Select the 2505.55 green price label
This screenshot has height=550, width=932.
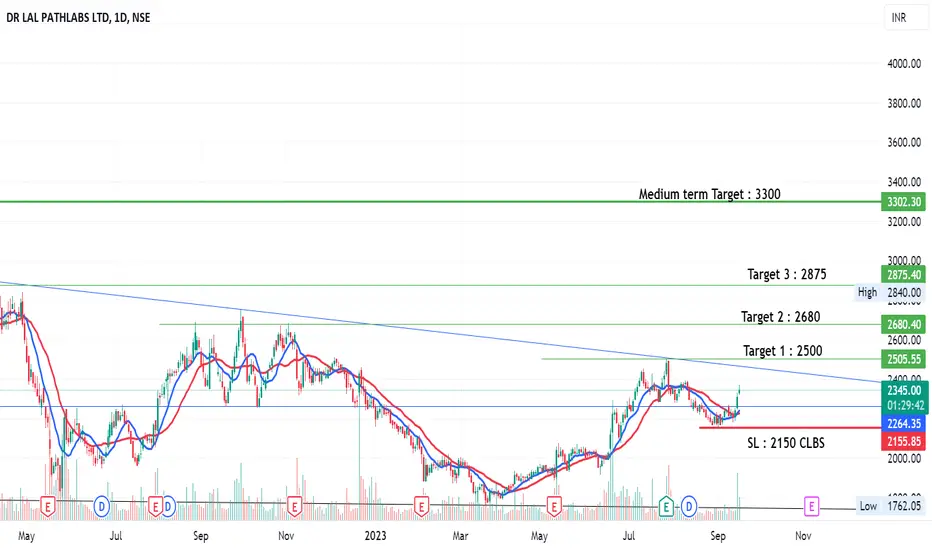tap(903, 359)
